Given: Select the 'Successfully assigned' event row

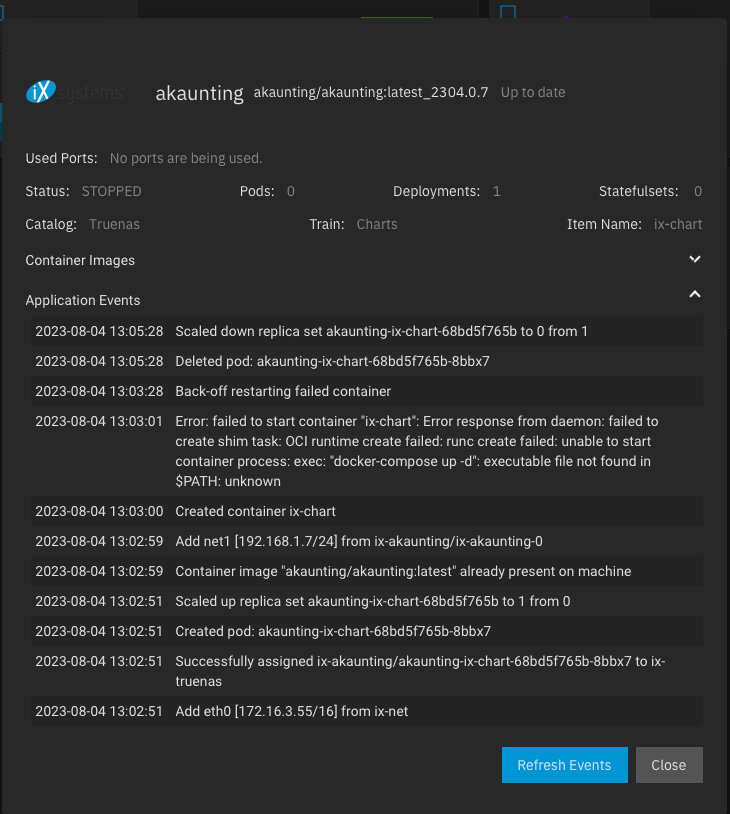Looking at the screenshot, I should coord(367,671).
